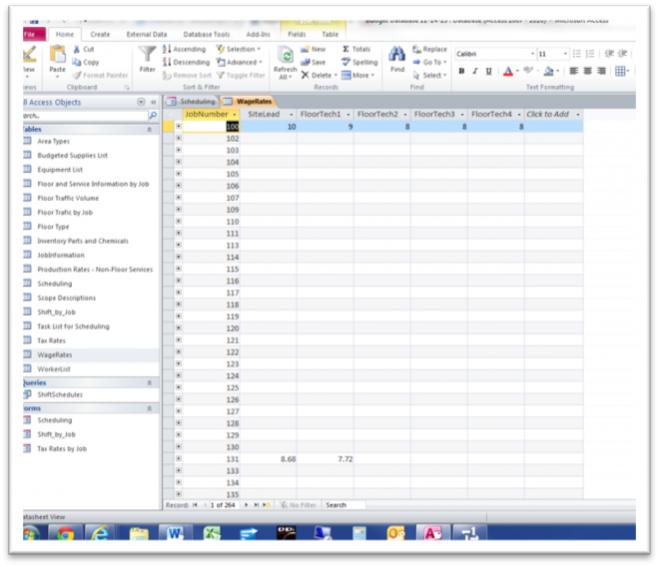The image size is (659, 567).
Task: Switch to the Database Tools tab
Action: coord(206,34)
